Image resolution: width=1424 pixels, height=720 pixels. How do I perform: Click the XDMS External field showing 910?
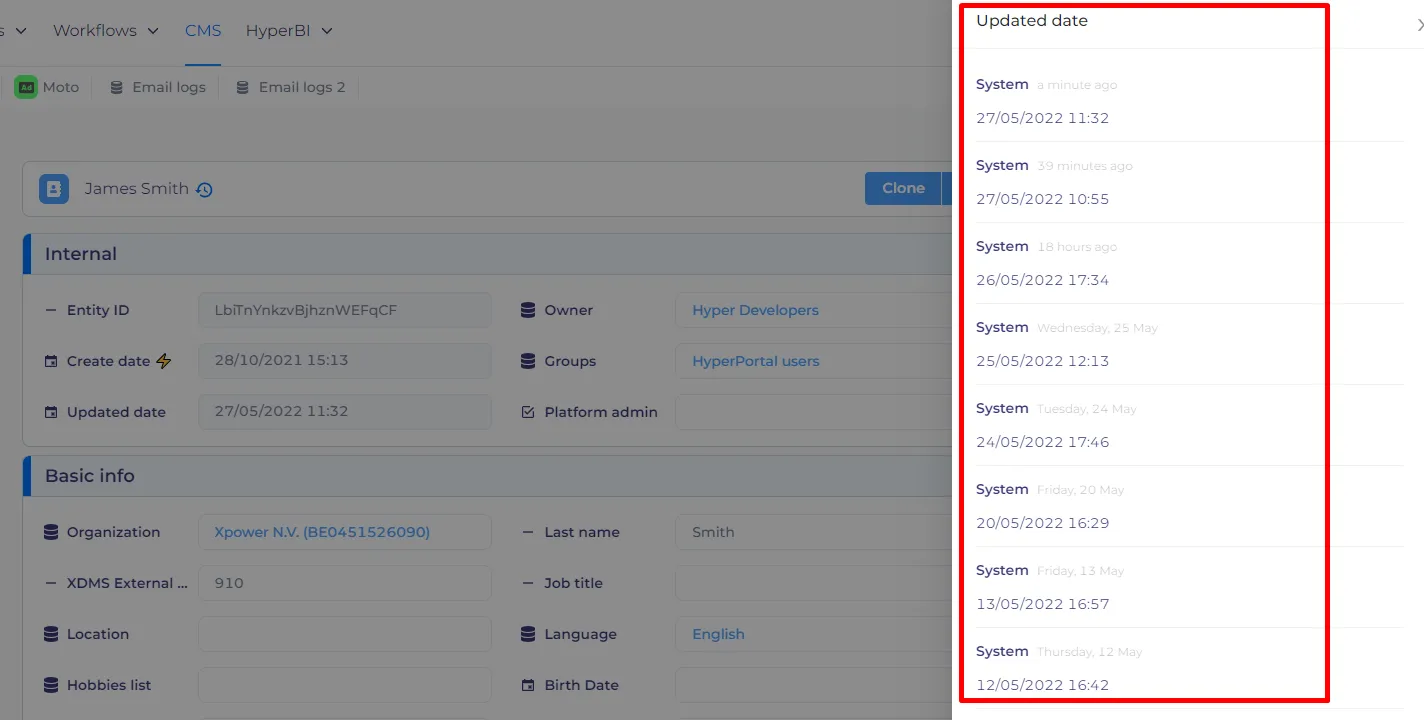345,583
